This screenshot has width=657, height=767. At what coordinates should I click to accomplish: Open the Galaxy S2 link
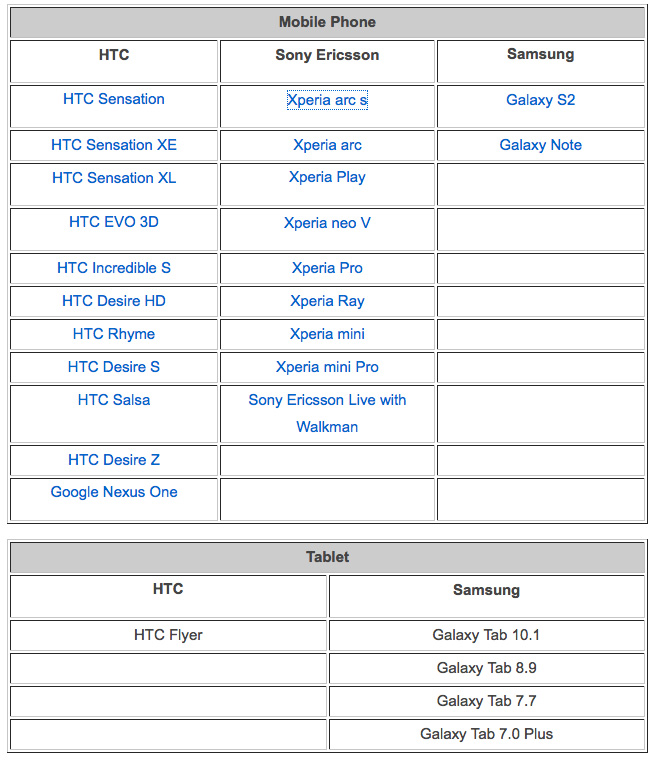(x=540, y=100)
